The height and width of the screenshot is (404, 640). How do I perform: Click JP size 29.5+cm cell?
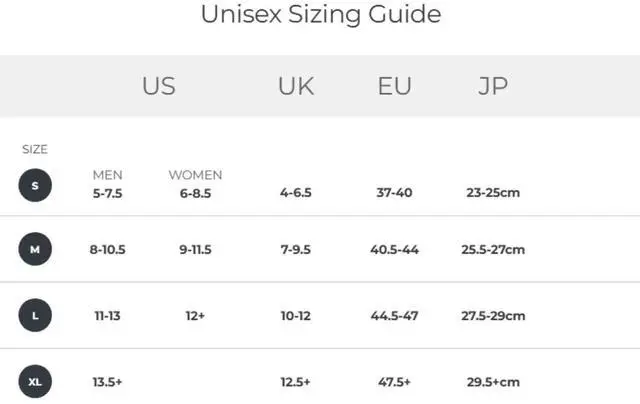[x=492, y=381]
